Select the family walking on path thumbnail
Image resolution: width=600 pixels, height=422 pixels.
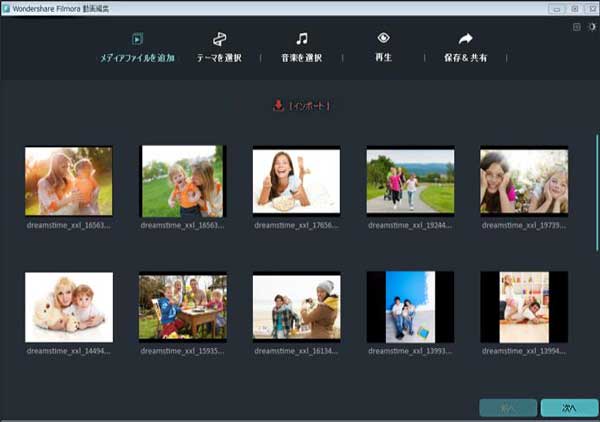(x=410, y=181)
